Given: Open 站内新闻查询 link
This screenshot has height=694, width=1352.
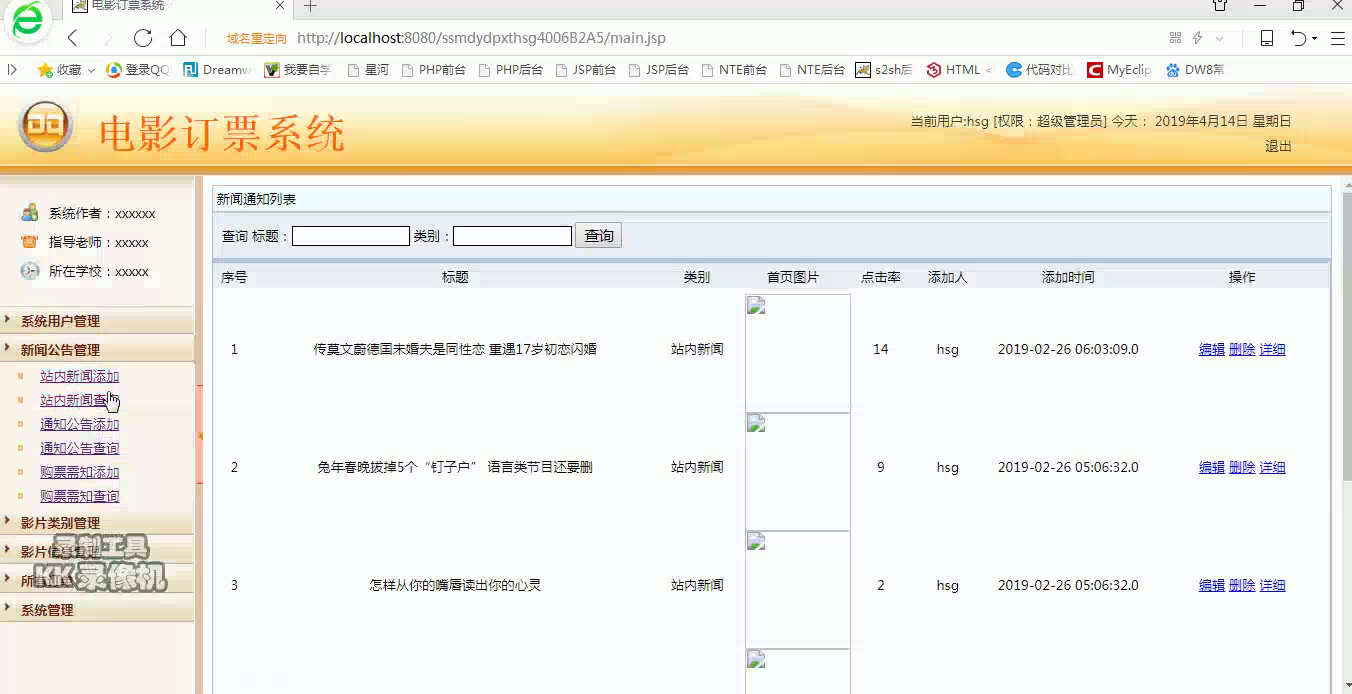Looking at the screenshot, I should tap(79, 400).
